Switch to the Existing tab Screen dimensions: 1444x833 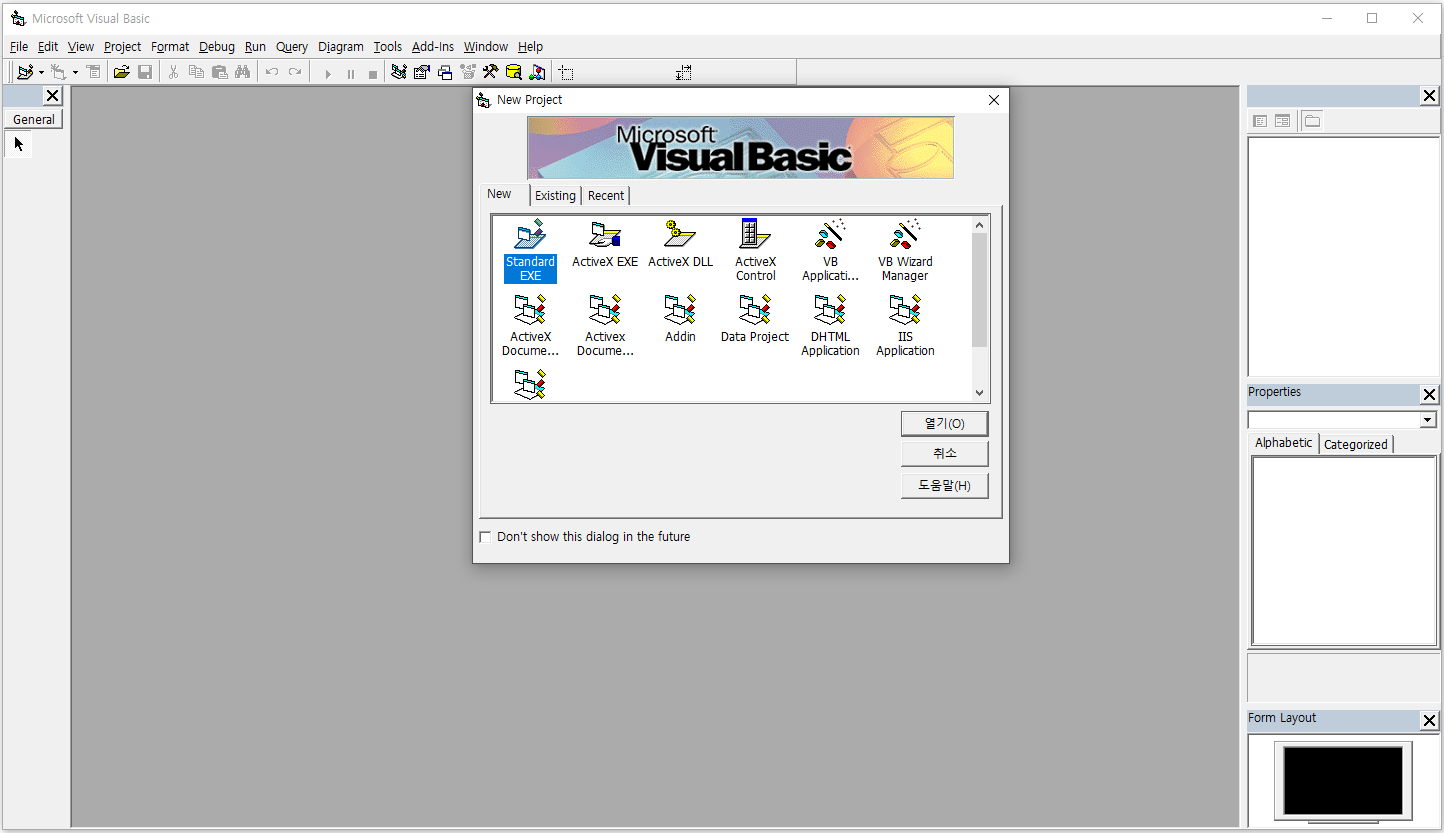555,196
